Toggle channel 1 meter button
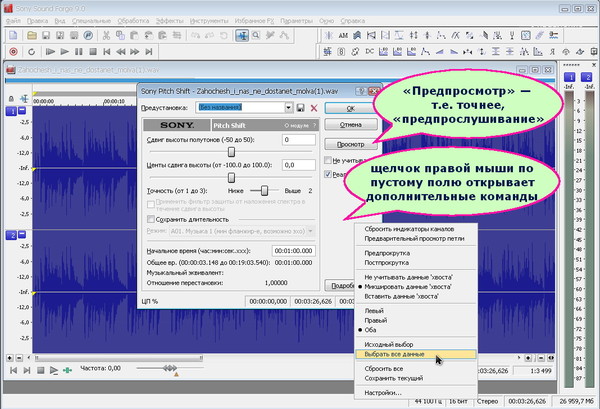Viewport: 600px width, 409px height. 570,77
